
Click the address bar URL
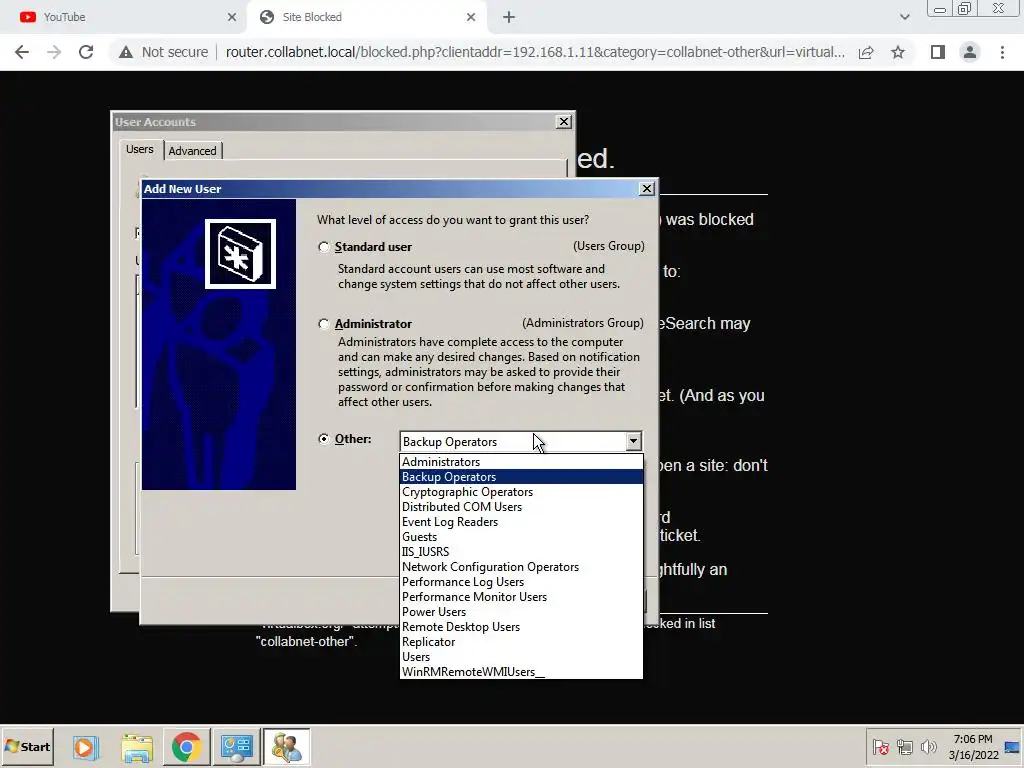pyautogui.click(x=535, y=52)
